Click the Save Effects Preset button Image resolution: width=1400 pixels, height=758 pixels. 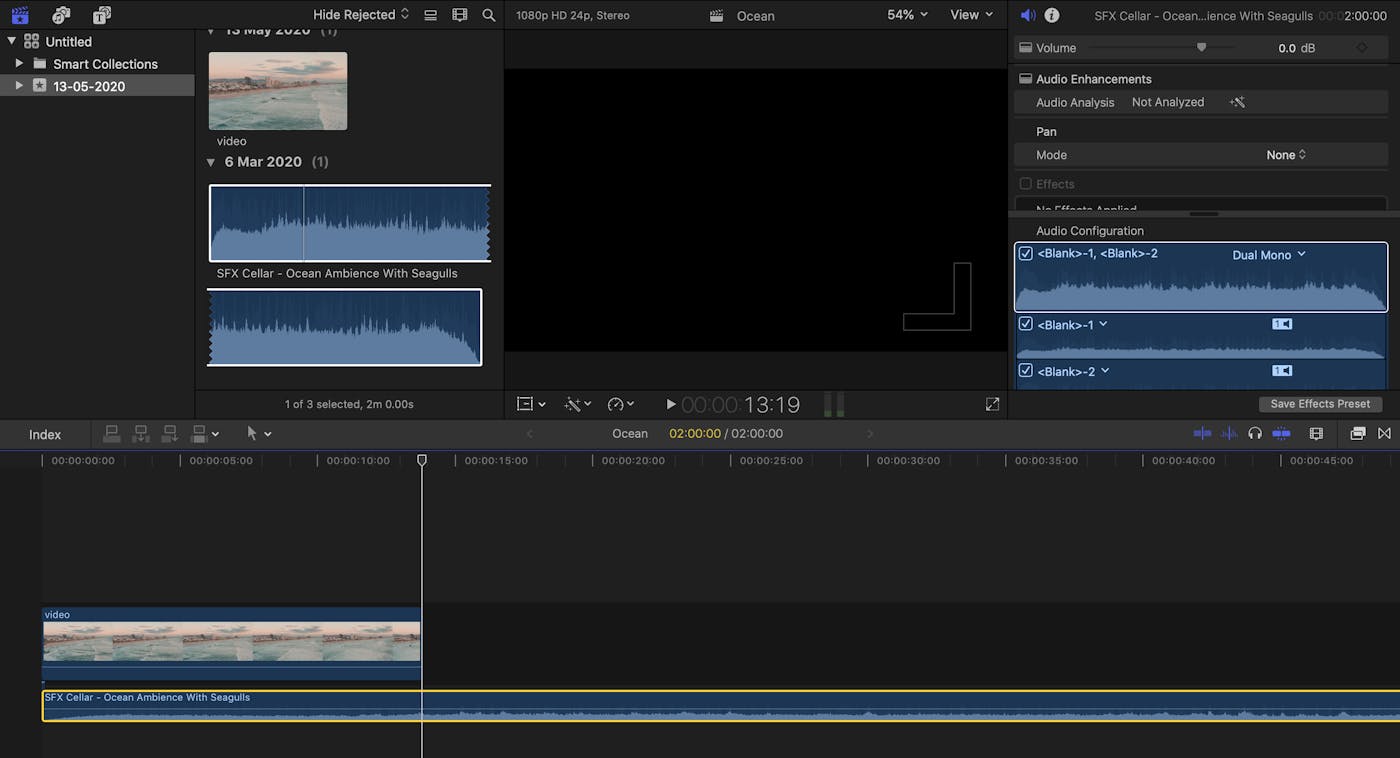(1320, 404)
